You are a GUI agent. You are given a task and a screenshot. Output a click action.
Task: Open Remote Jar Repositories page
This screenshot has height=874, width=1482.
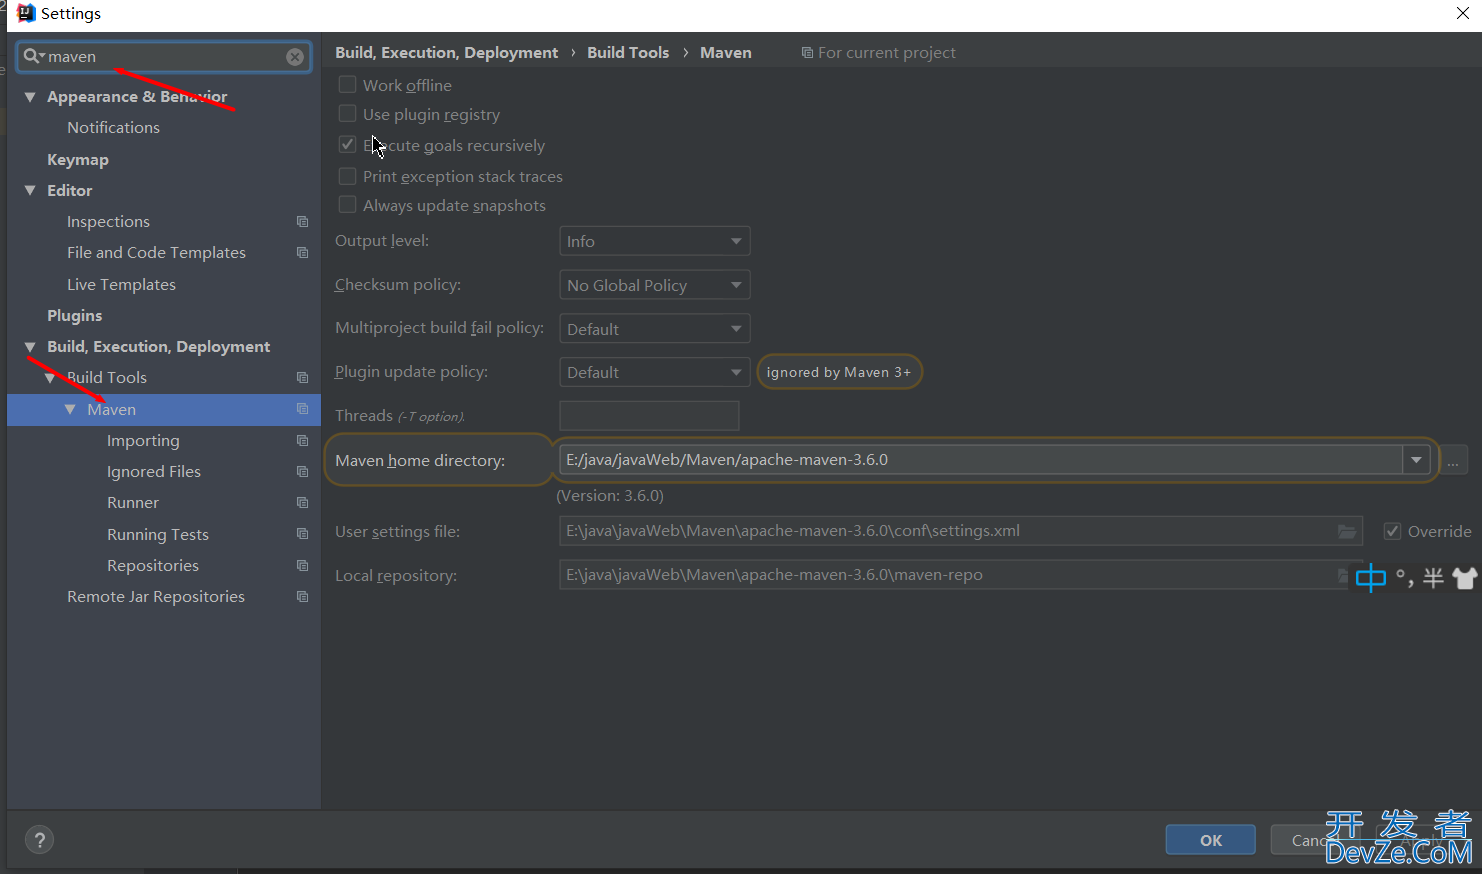(156, 597)
